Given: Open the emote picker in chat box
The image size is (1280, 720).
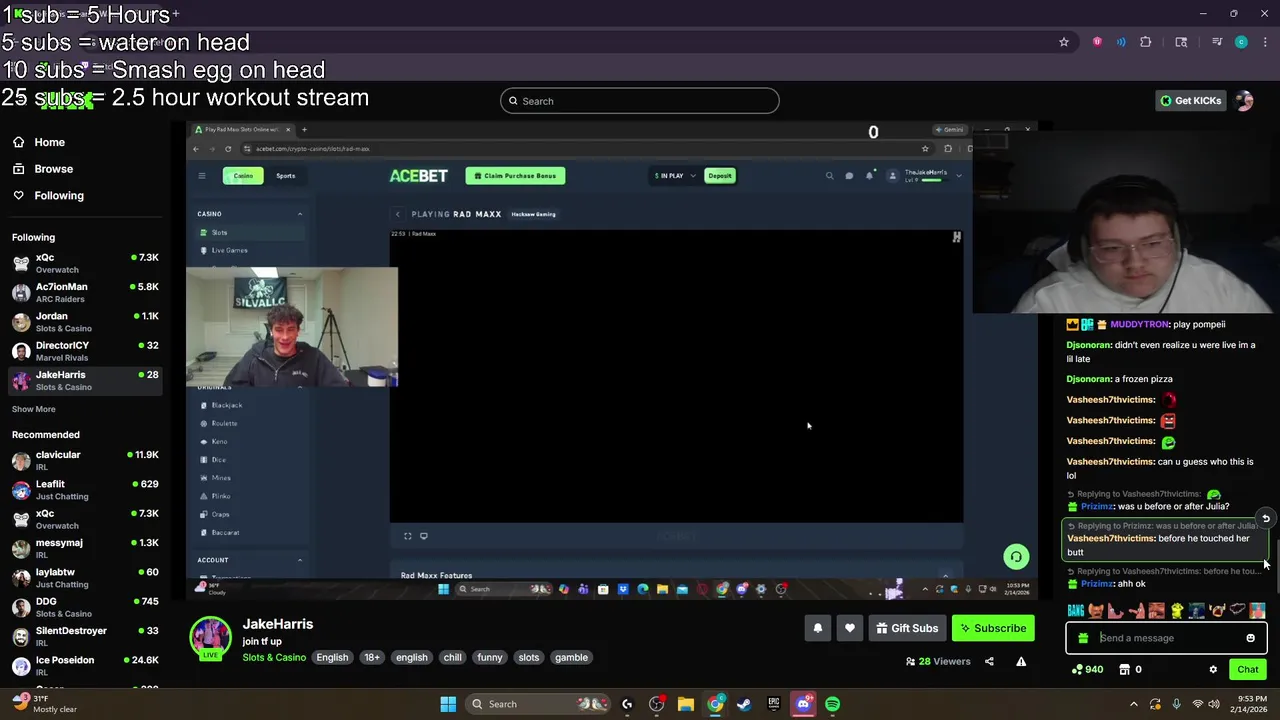Looking at the screenshot, I should coord(1250,638).
